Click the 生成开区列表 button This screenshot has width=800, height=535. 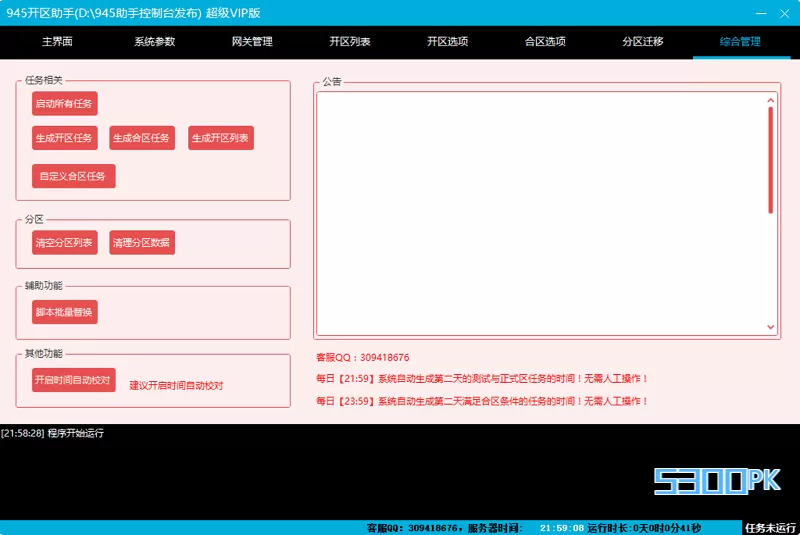click(x=220, y=138)
